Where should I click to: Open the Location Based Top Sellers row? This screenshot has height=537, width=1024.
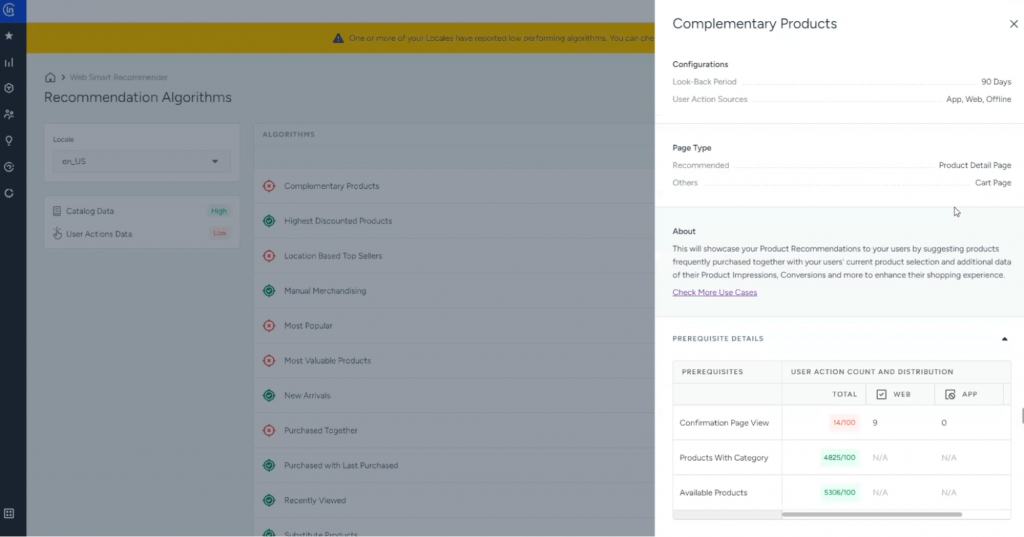454,256
